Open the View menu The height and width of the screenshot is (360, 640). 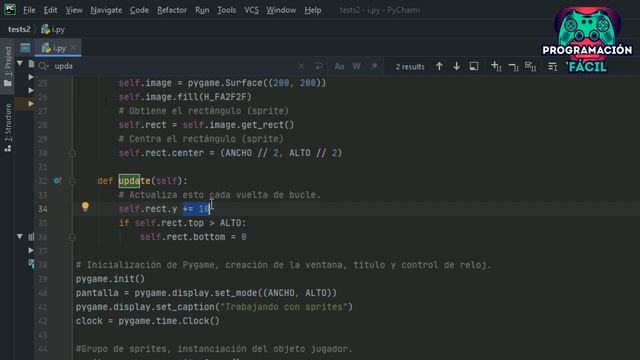pyautogui.click(x=74, y=10)
